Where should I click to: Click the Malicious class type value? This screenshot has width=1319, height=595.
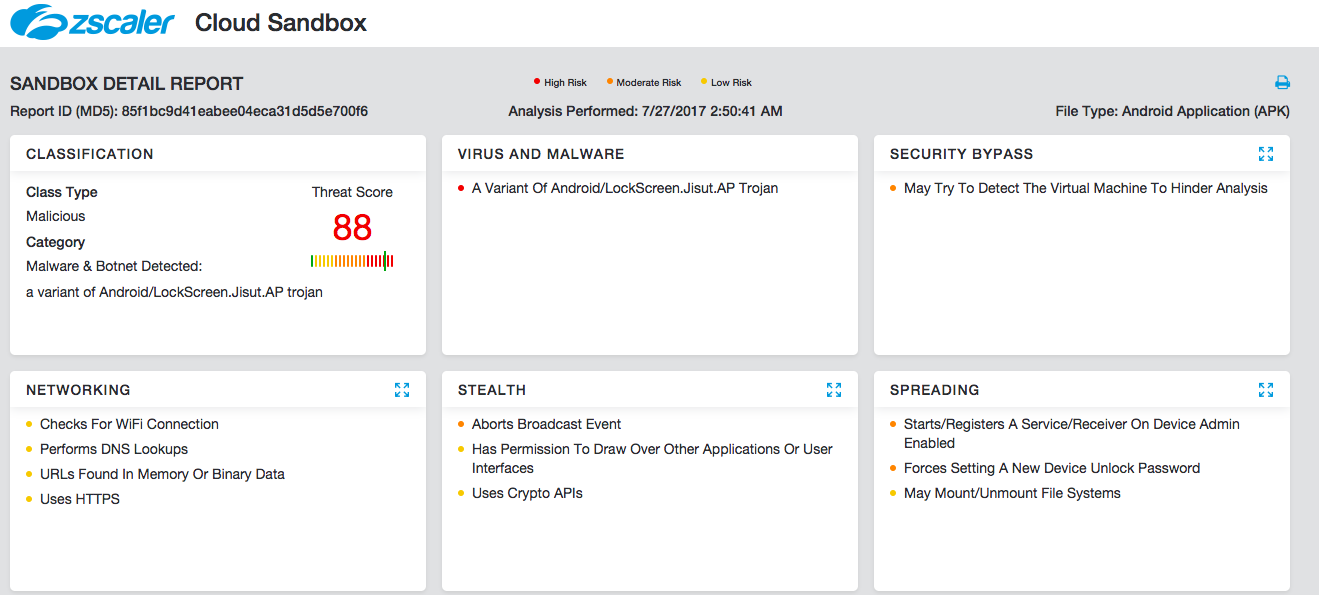coord(56,216)
